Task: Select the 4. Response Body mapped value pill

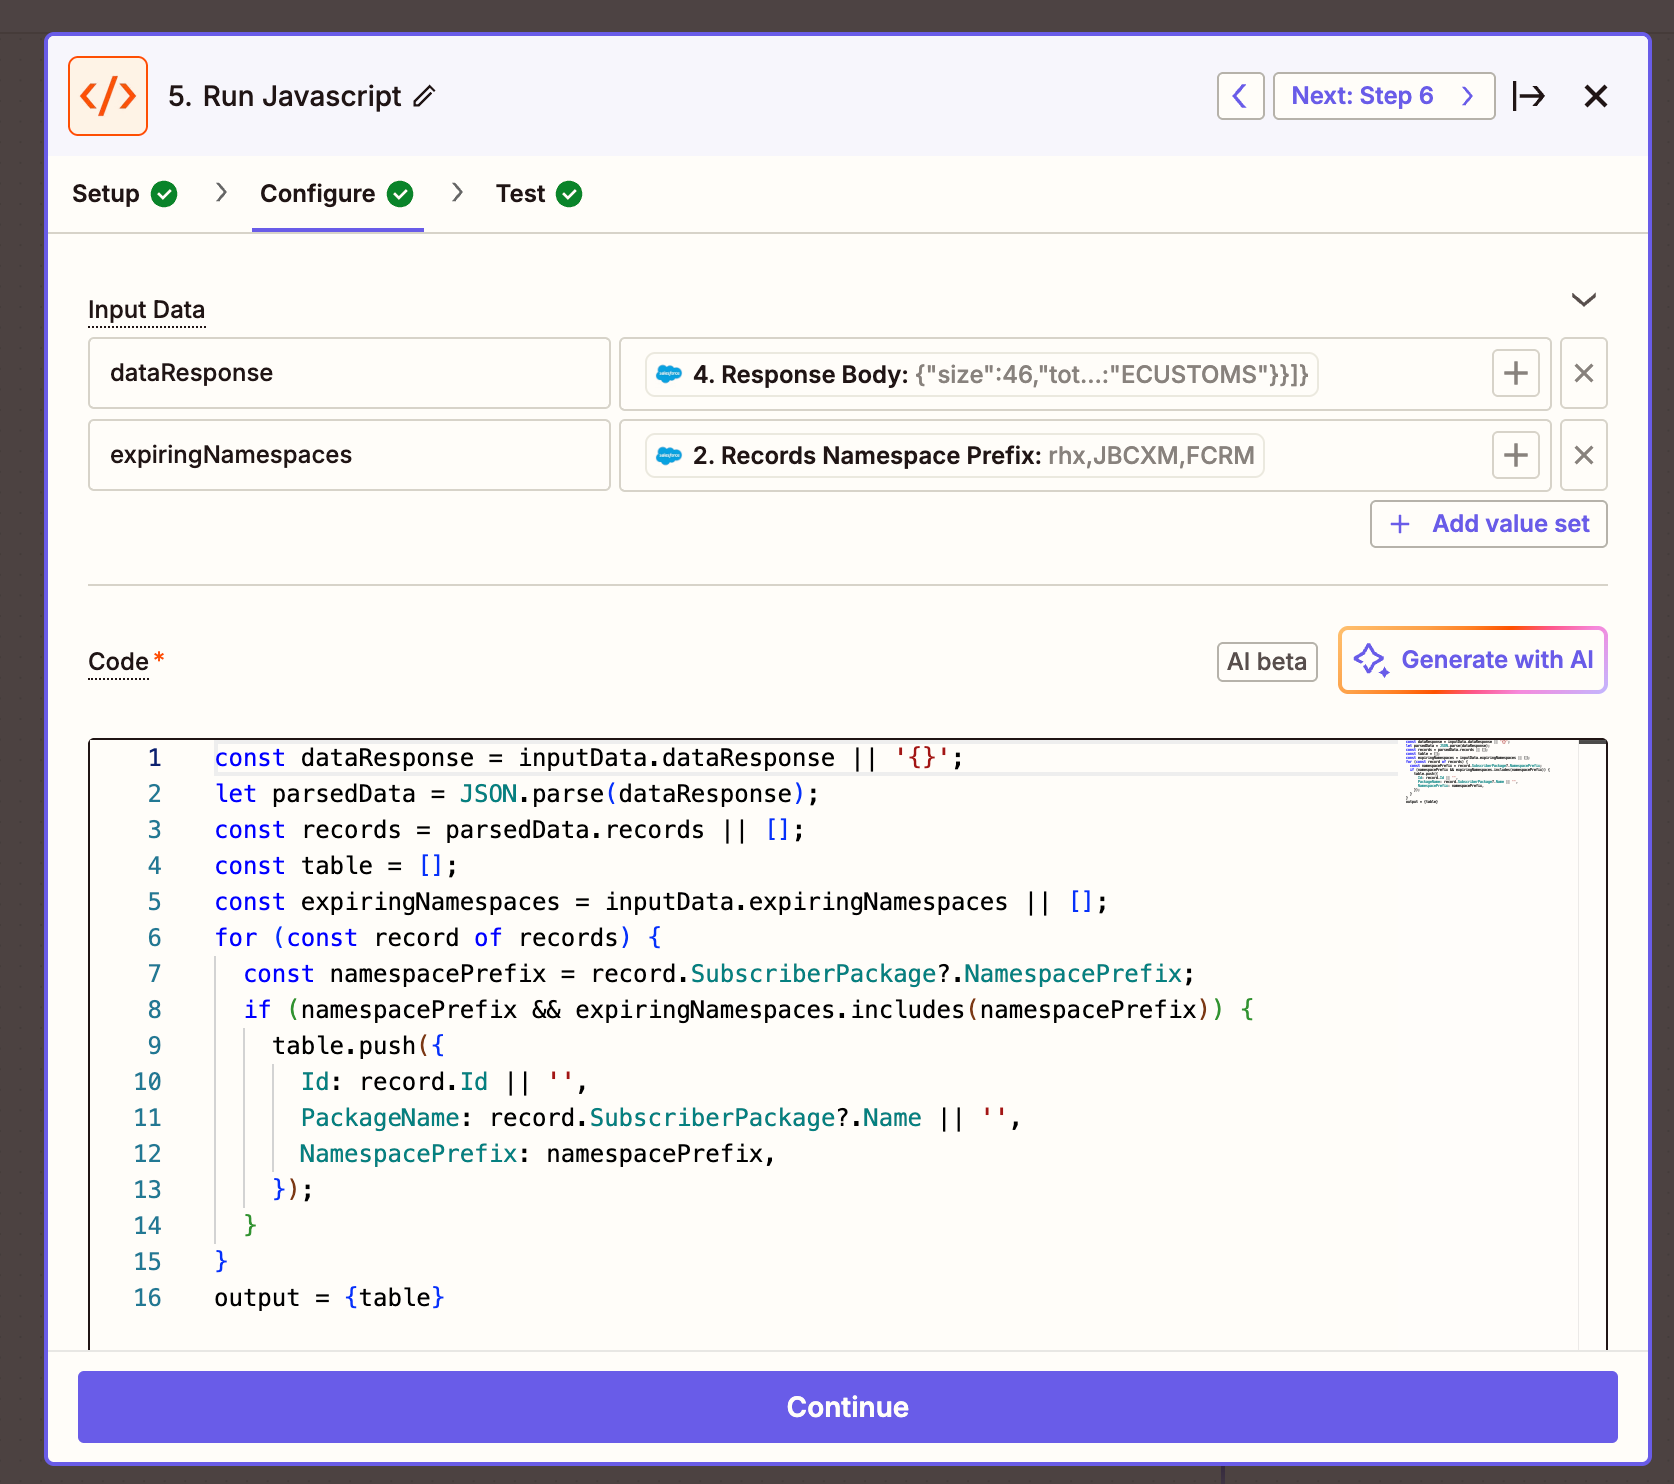Action: click(x=981, y=374)
